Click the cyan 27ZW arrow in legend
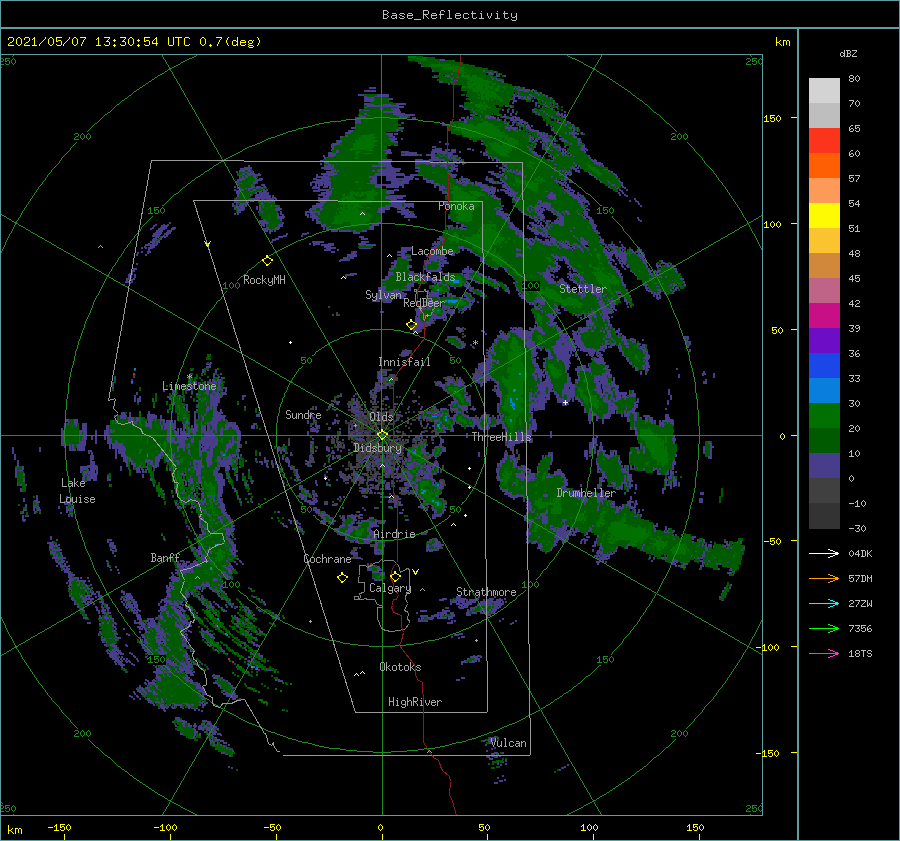Screen dimensions: 900x841 (x=824, y=603)
